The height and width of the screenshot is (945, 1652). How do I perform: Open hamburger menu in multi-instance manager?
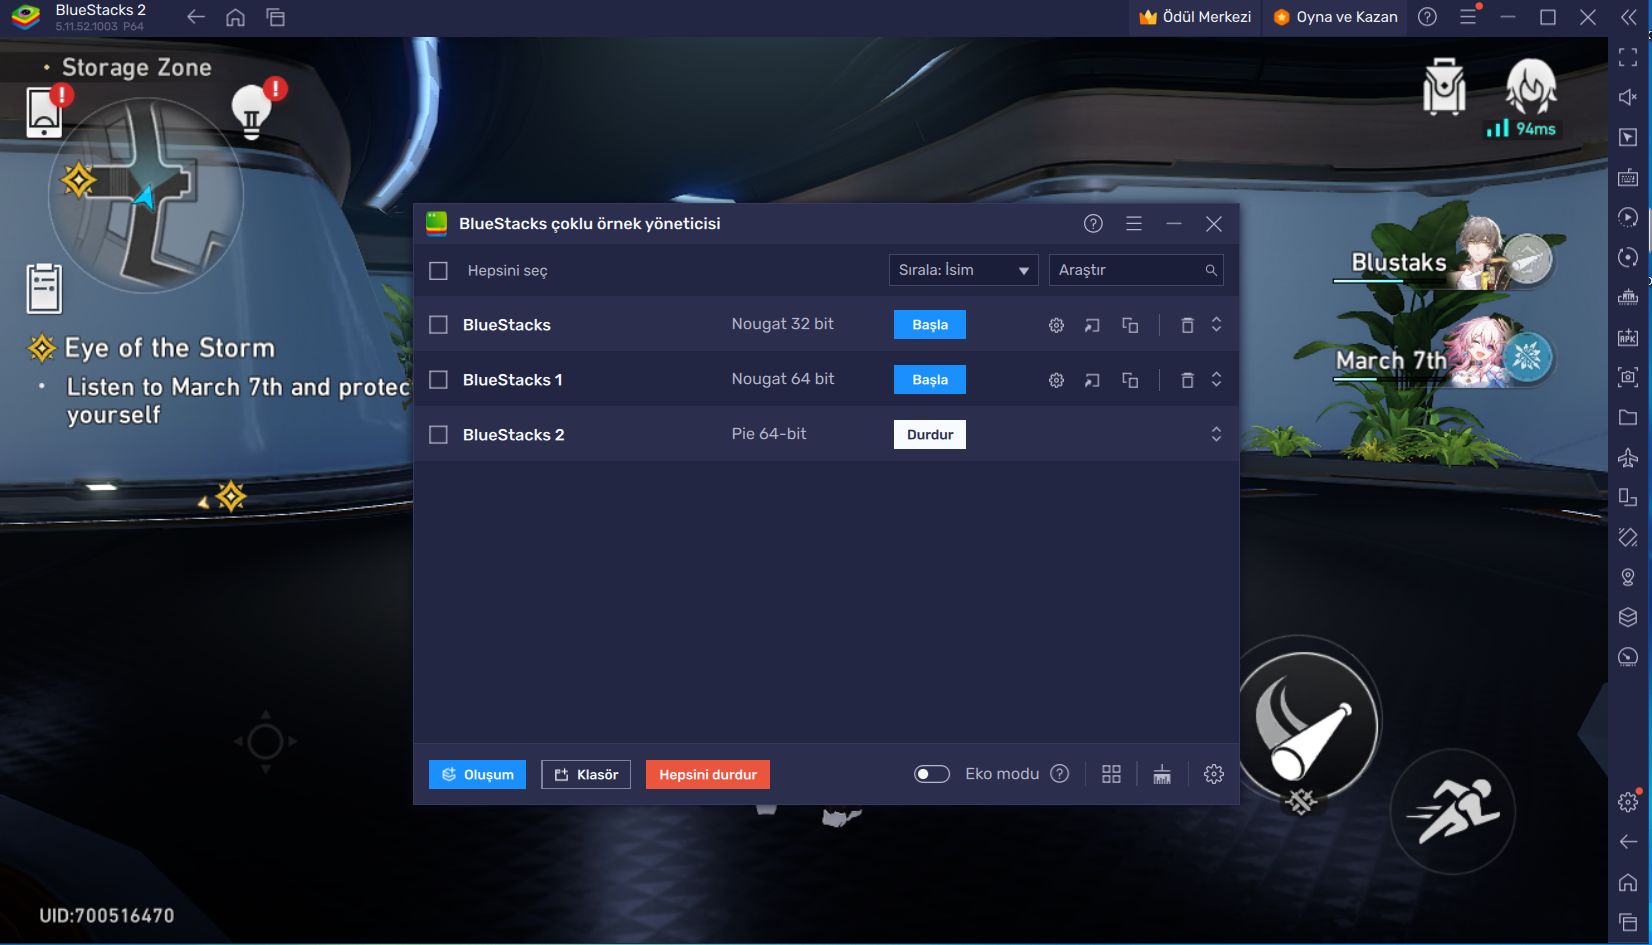[1134, 224]
